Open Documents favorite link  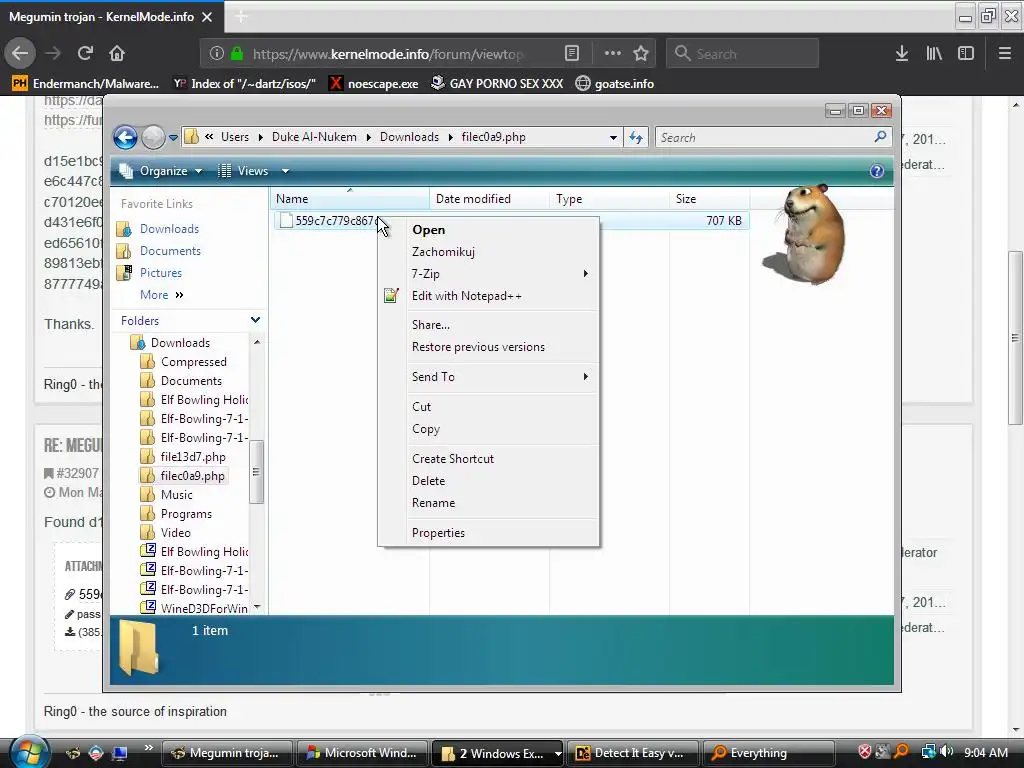tap(170, 251)
